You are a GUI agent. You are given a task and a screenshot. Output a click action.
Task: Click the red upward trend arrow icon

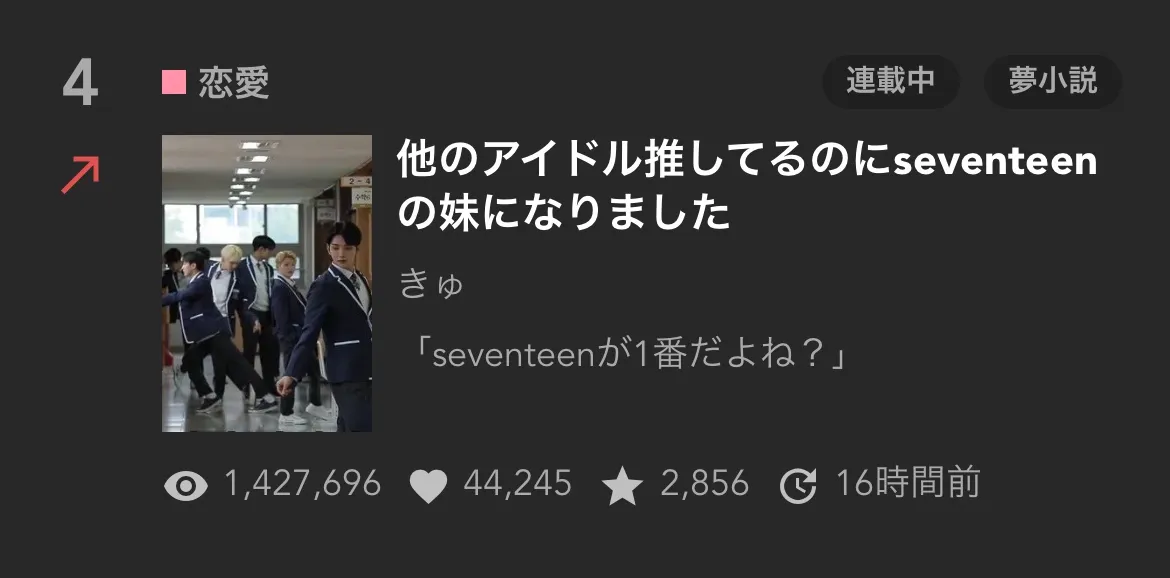80,175
